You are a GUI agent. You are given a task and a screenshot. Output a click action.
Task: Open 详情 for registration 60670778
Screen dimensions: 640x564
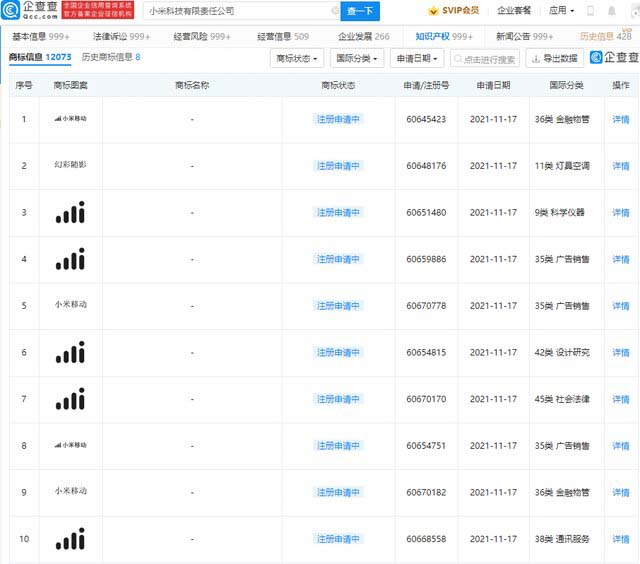pyautogui.click(x=621, y=306)
